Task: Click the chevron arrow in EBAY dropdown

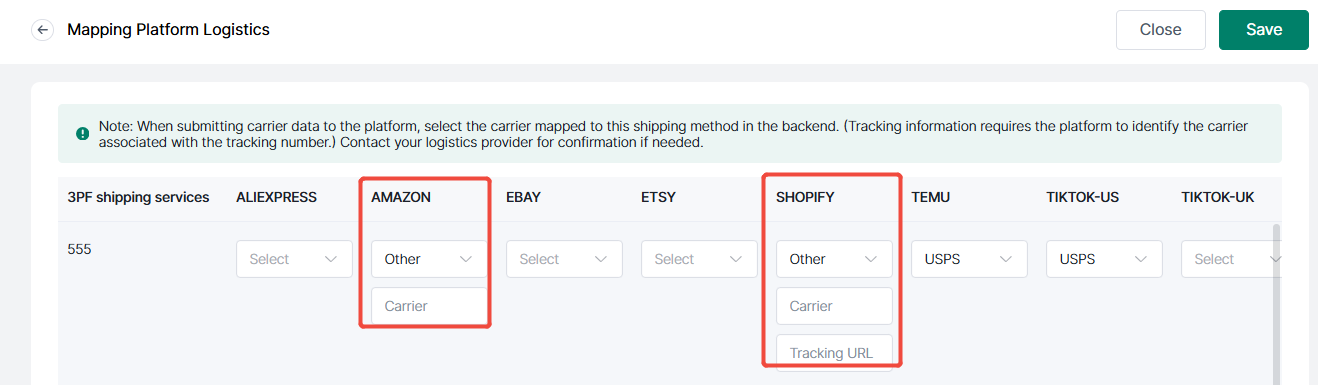Action: [601, 259]
